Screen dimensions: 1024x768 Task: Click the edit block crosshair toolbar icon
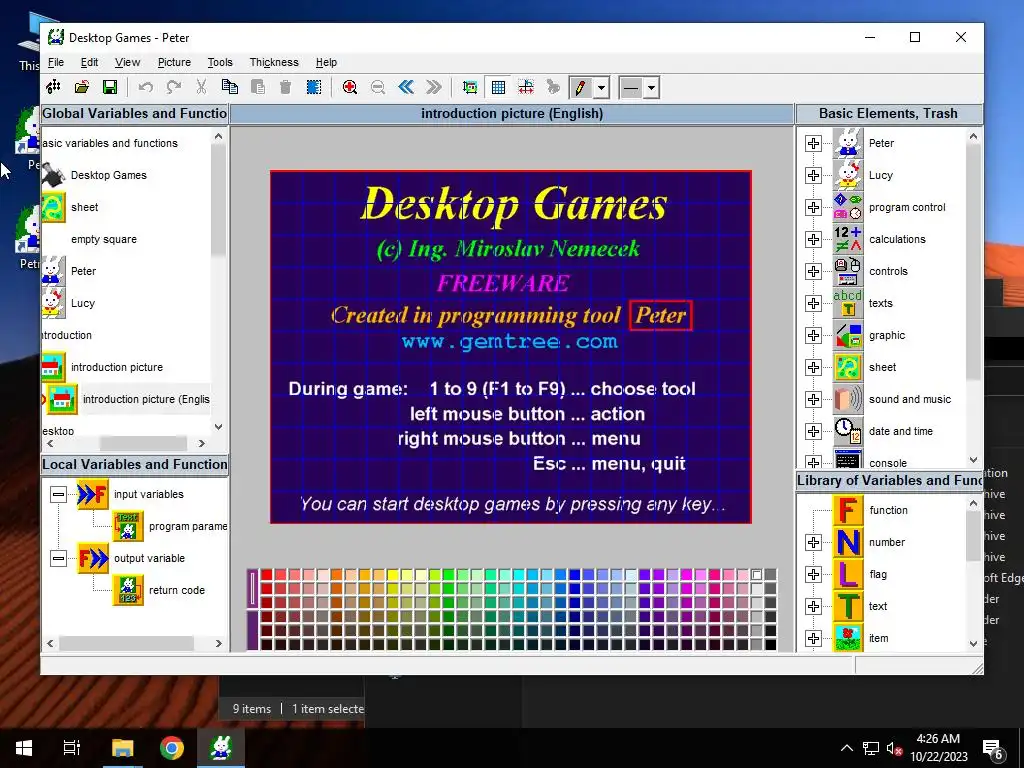[x=526, y=87]
